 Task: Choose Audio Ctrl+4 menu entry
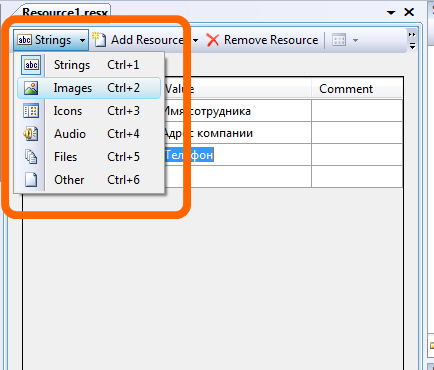(89, 134)
